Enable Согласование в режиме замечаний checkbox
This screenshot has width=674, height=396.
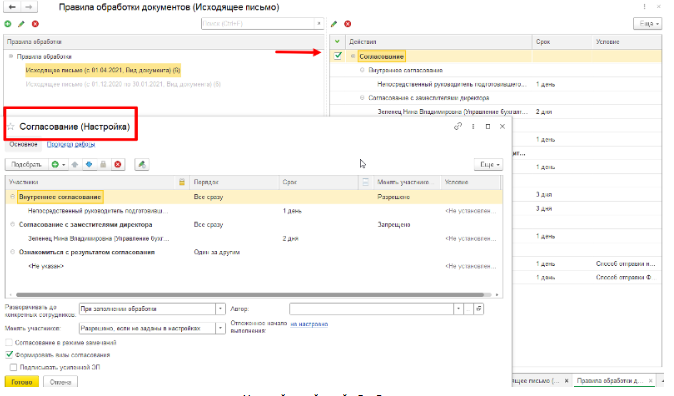pyautogui.click(x=9, y=342)
